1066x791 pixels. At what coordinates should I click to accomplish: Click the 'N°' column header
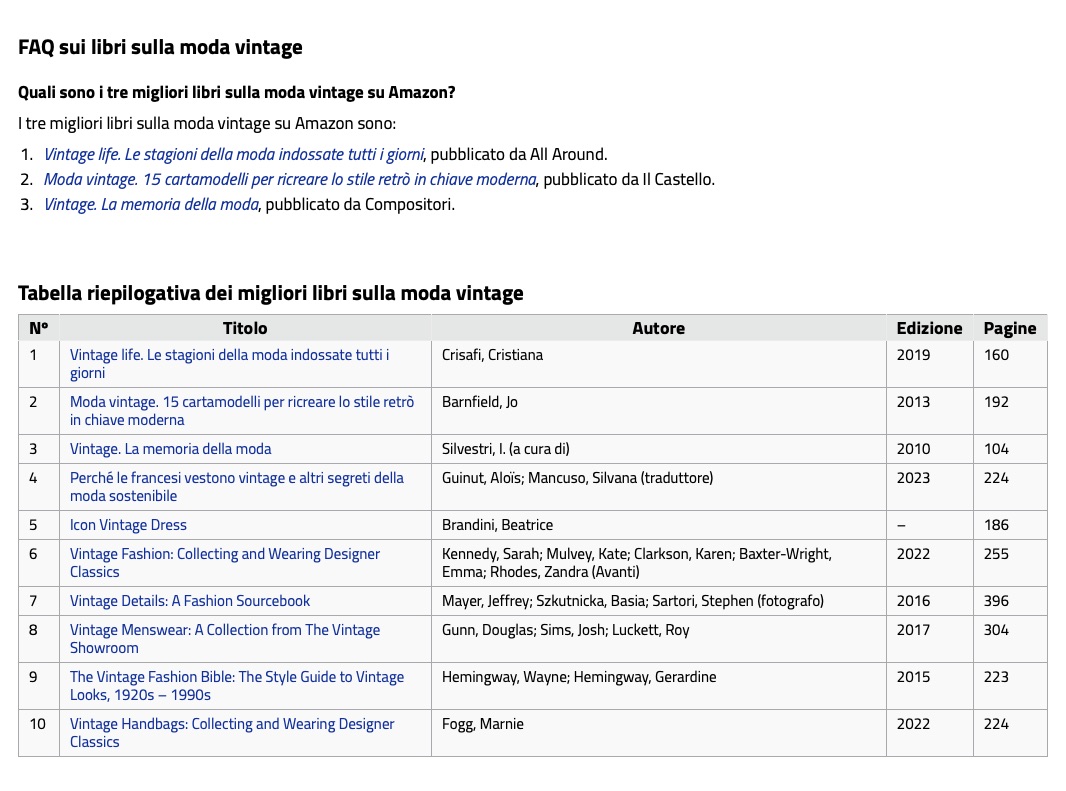[39, 329]
